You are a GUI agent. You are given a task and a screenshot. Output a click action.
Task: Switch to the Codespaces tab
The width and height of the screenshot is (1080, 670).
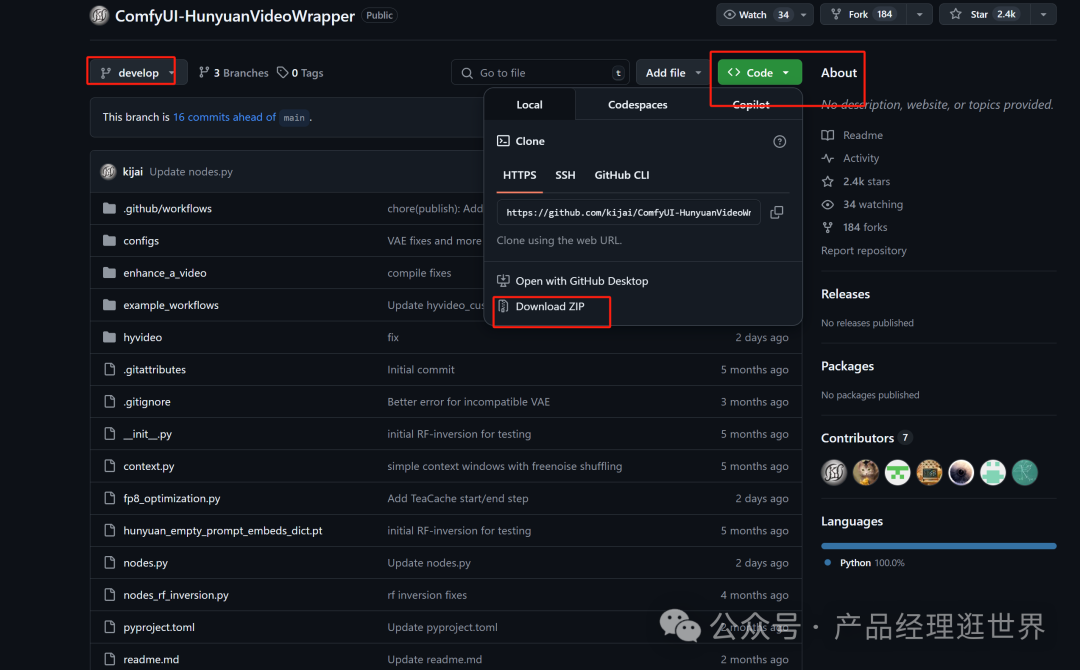637,105
